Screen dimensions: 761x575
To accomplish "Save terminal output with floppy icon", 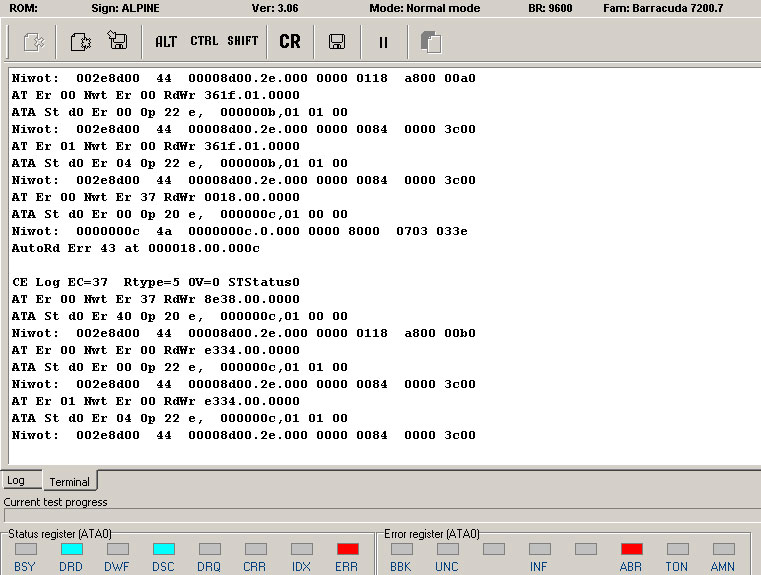I will pyautogui.click(x=337, y=42).
